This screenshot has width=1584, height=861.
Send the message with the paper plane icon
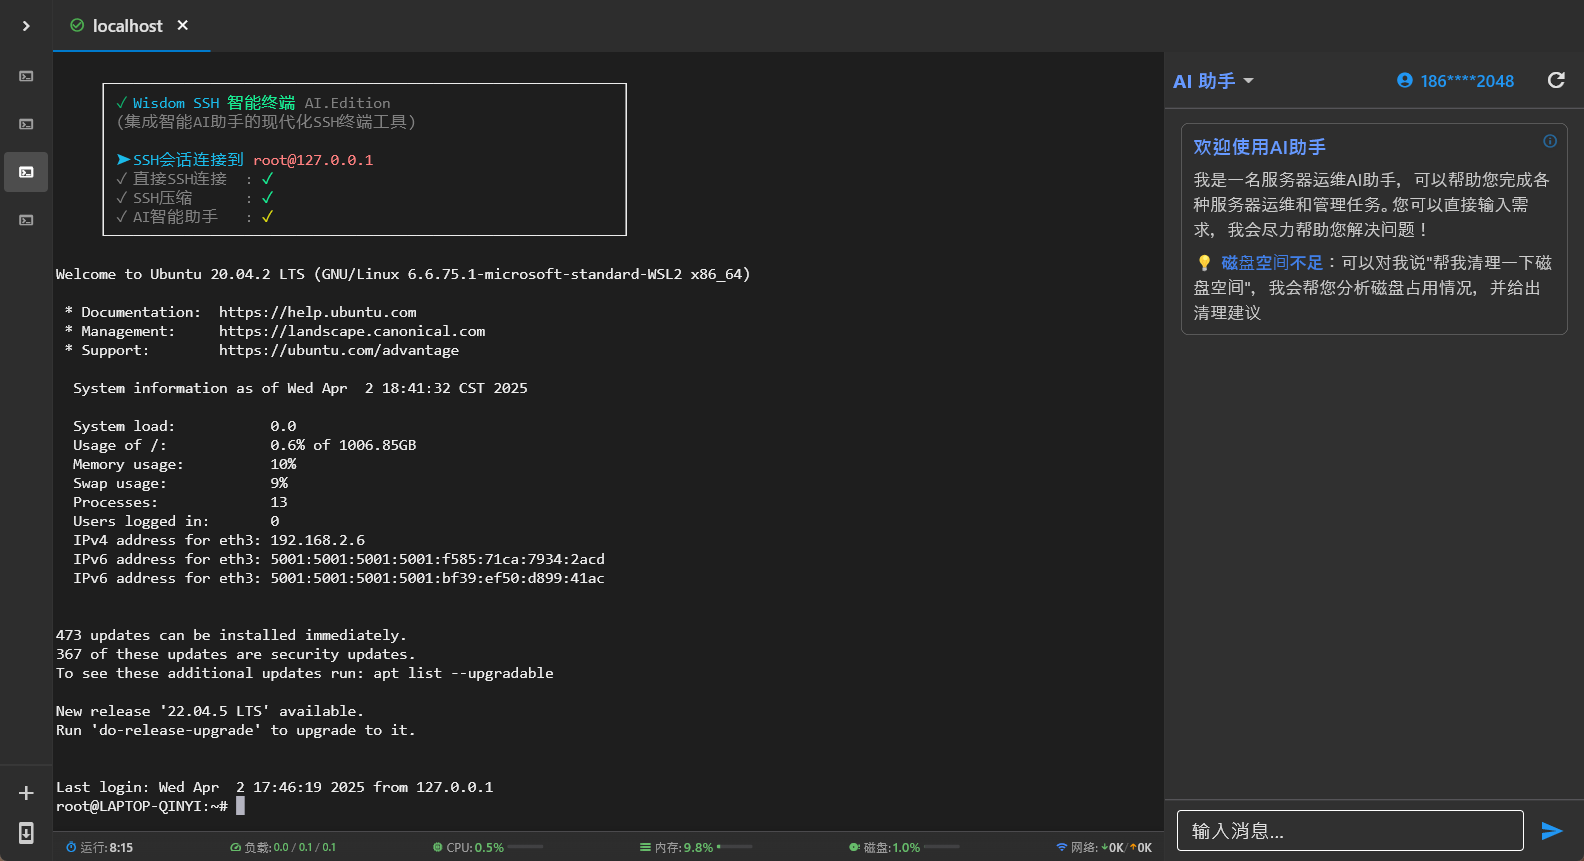[1552, 830]
